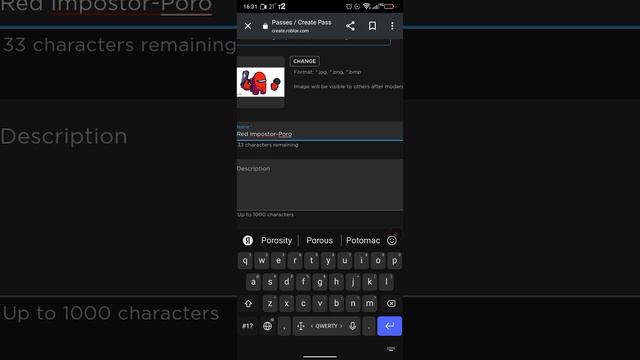Tap the backspace delete key
Screen dimensions: 640x360
(x=391, y=304)
